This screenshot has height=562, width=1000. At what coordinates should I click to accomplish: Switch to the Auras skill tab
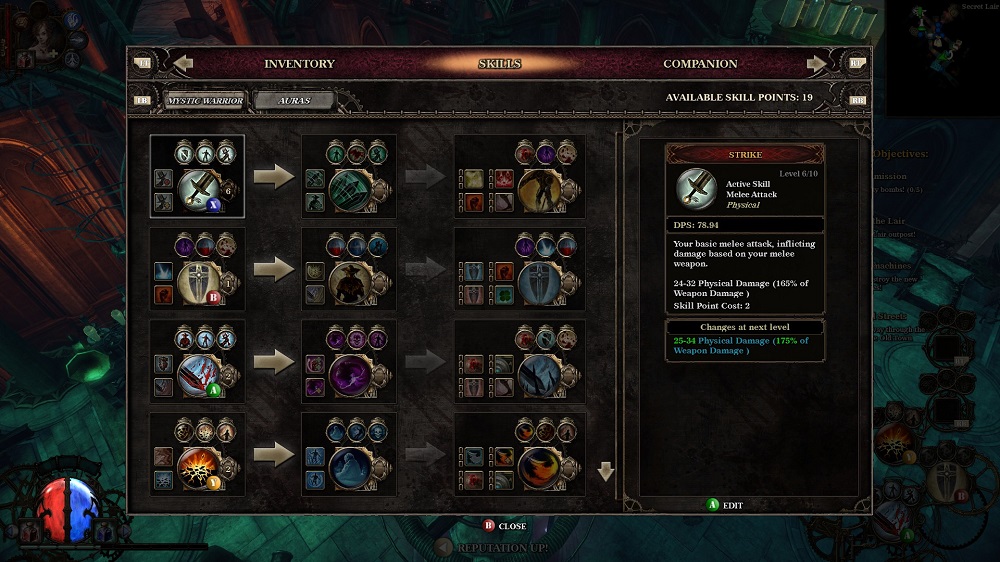coord(294,101)
